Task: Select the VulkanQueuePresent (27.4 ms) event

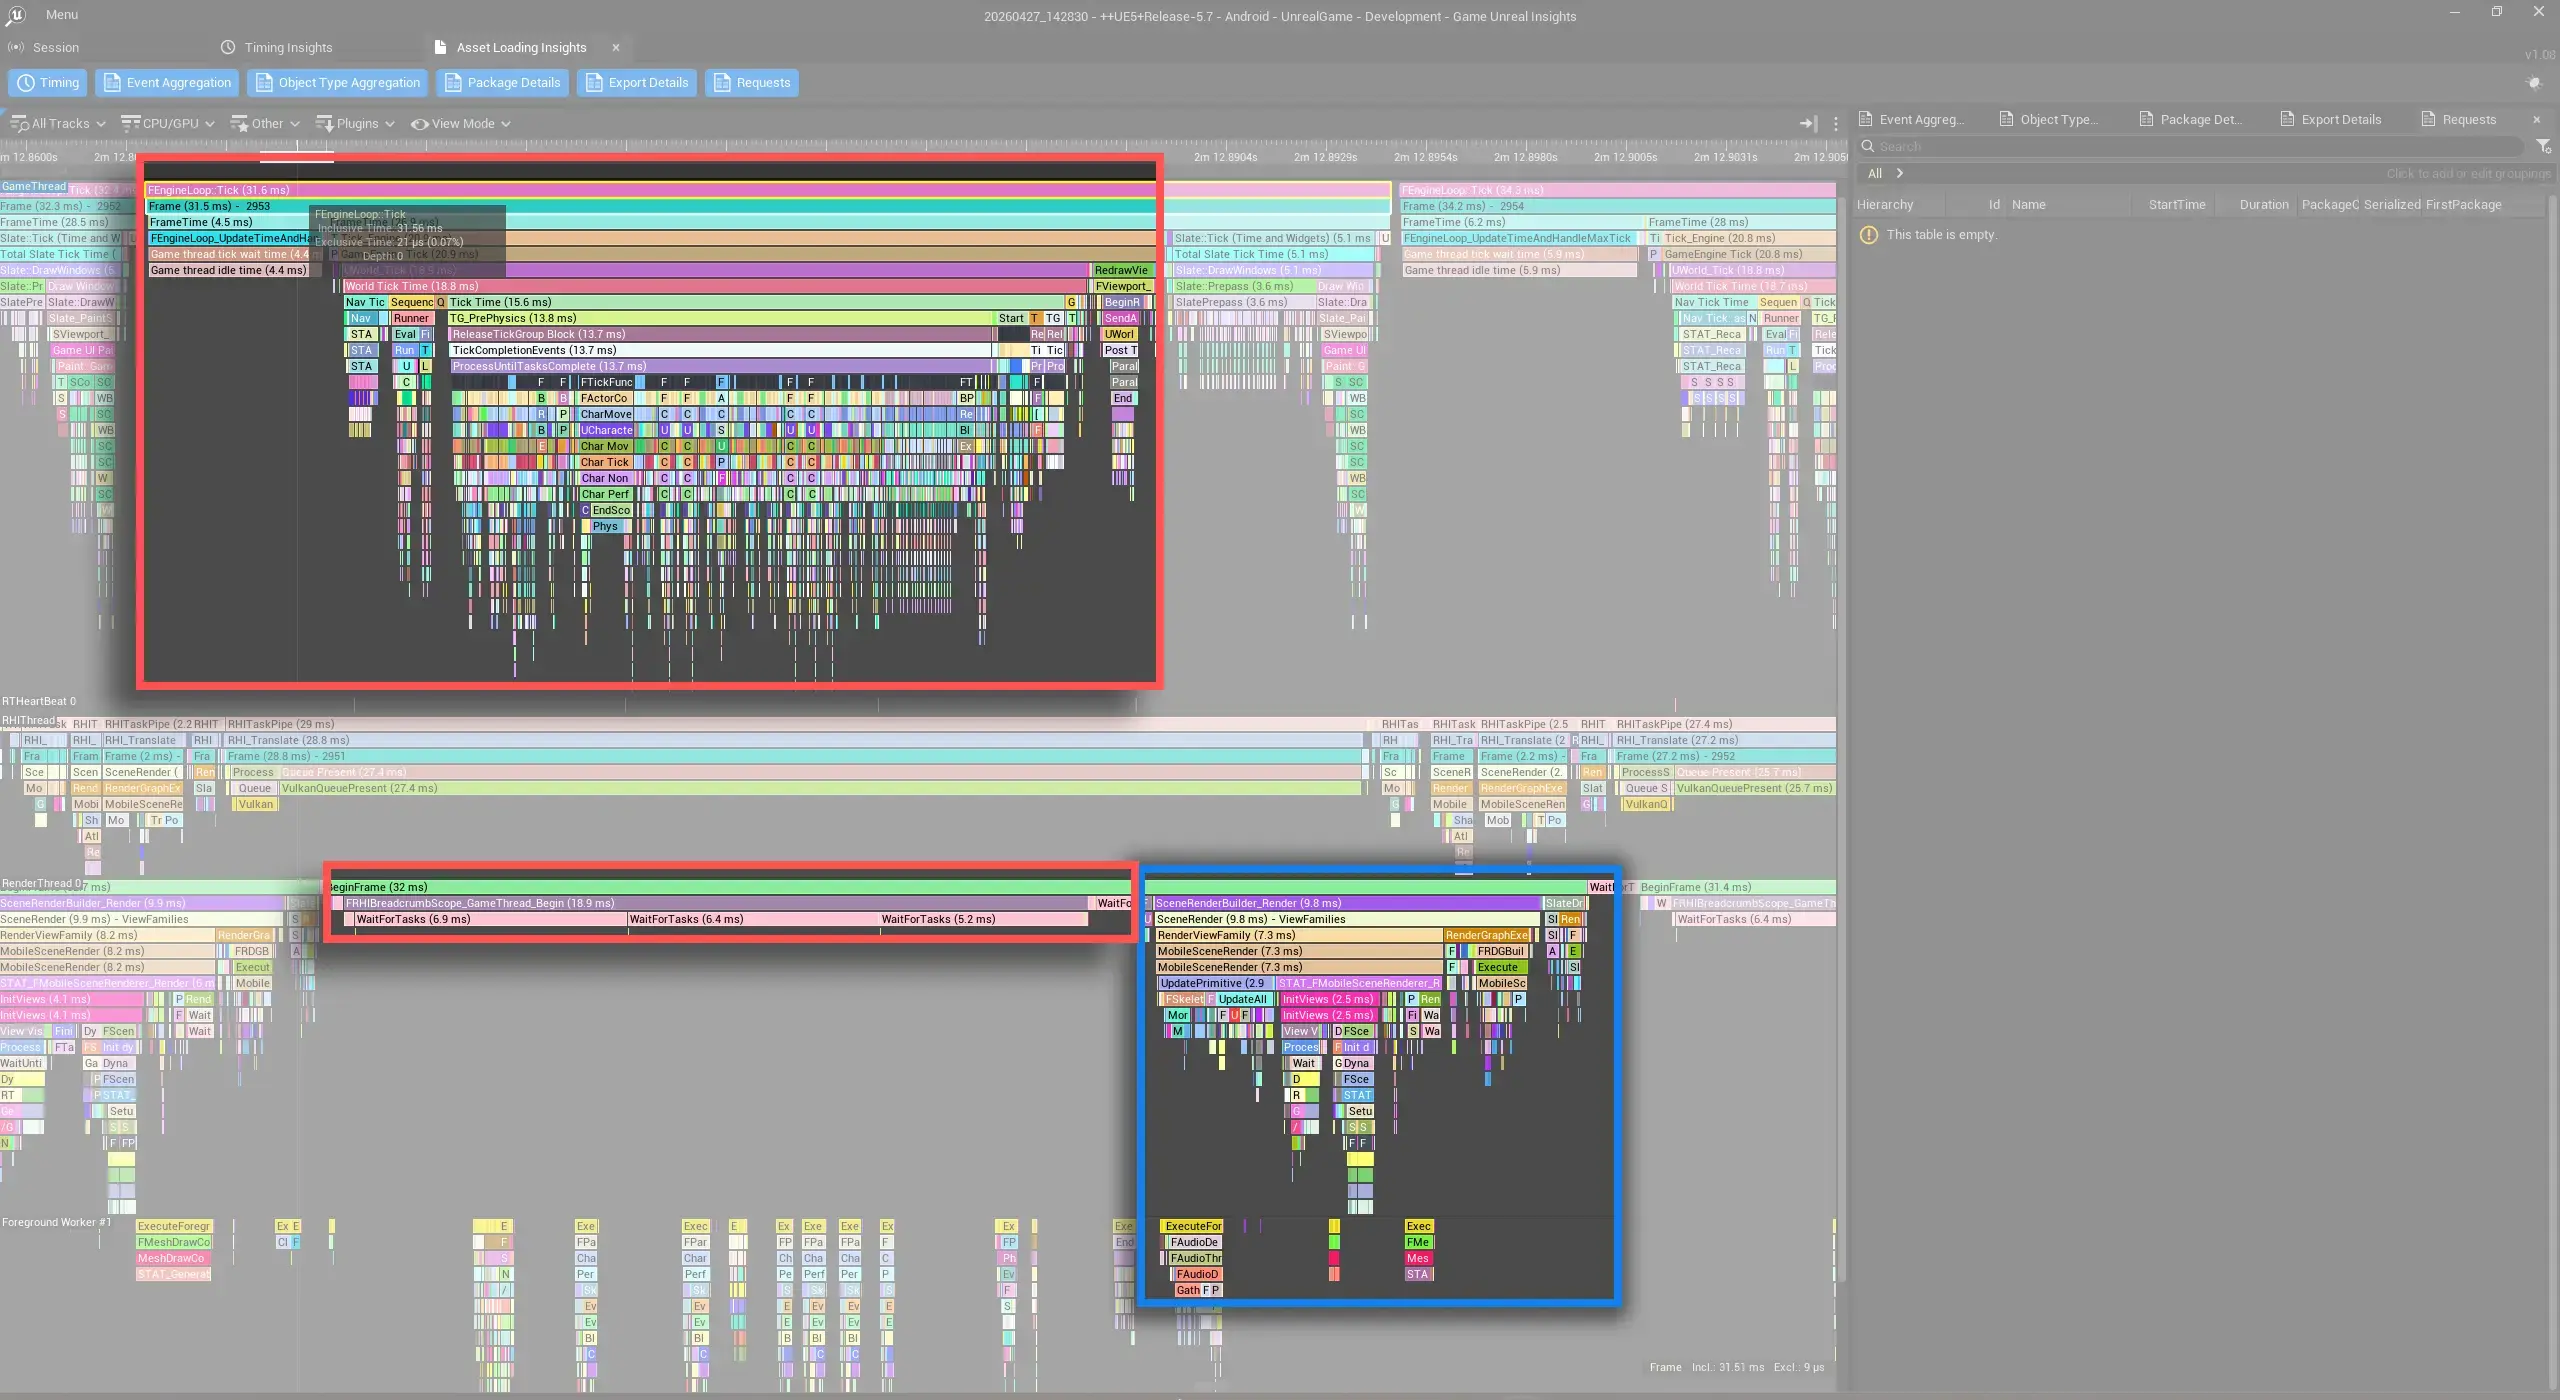Action: [x=820, y=788]
